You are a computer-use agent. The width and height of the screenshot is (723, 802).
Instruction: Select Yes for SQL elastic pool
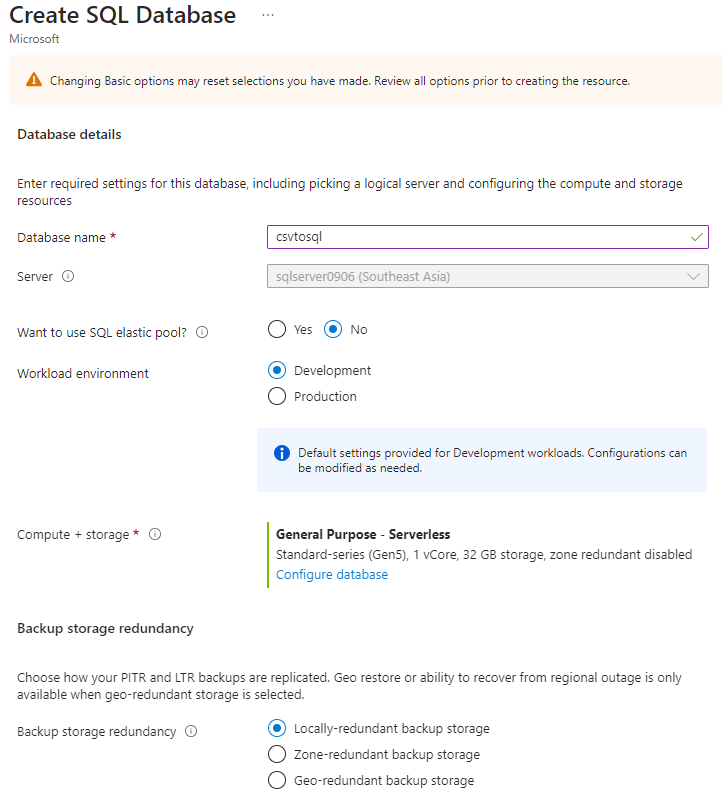click(x=275, y=329)
